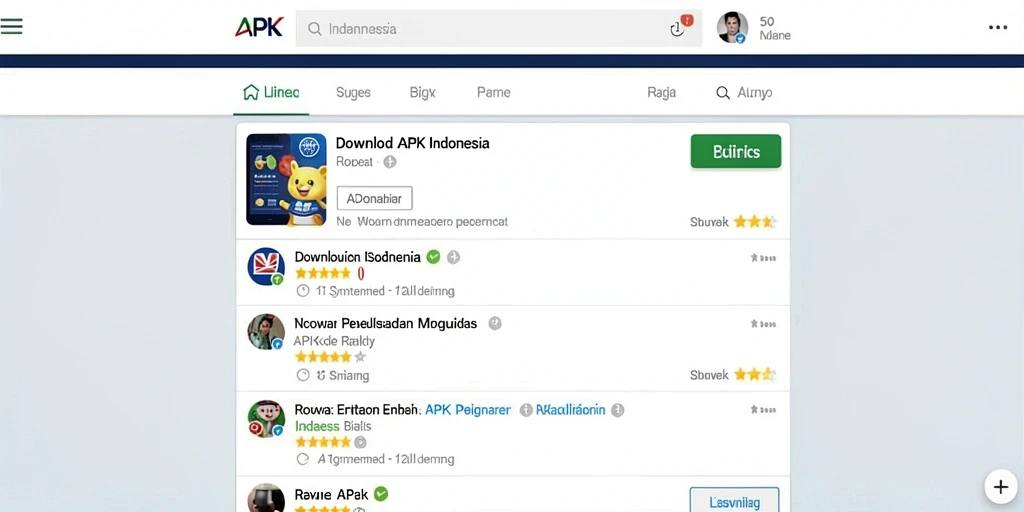1024x512 pixels.
Task: Open the Ncowar Peredlsadan Moguidas avatar
Action: (266, 332)
